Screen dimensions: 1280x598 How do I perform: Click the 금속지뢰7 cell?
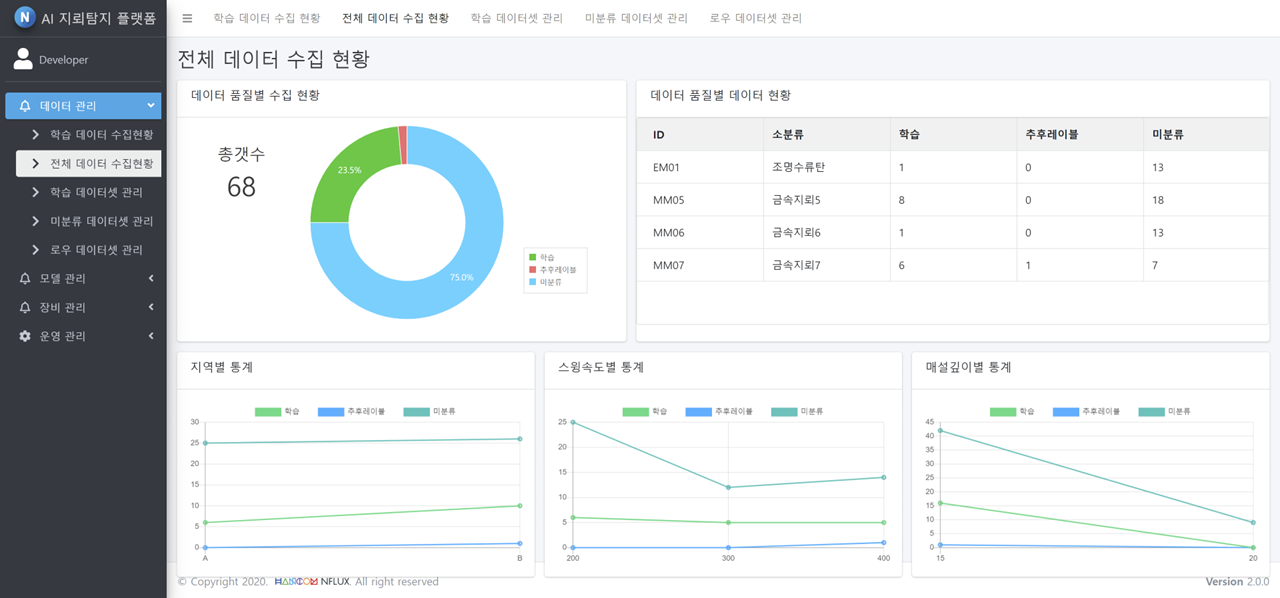[827, 266]
